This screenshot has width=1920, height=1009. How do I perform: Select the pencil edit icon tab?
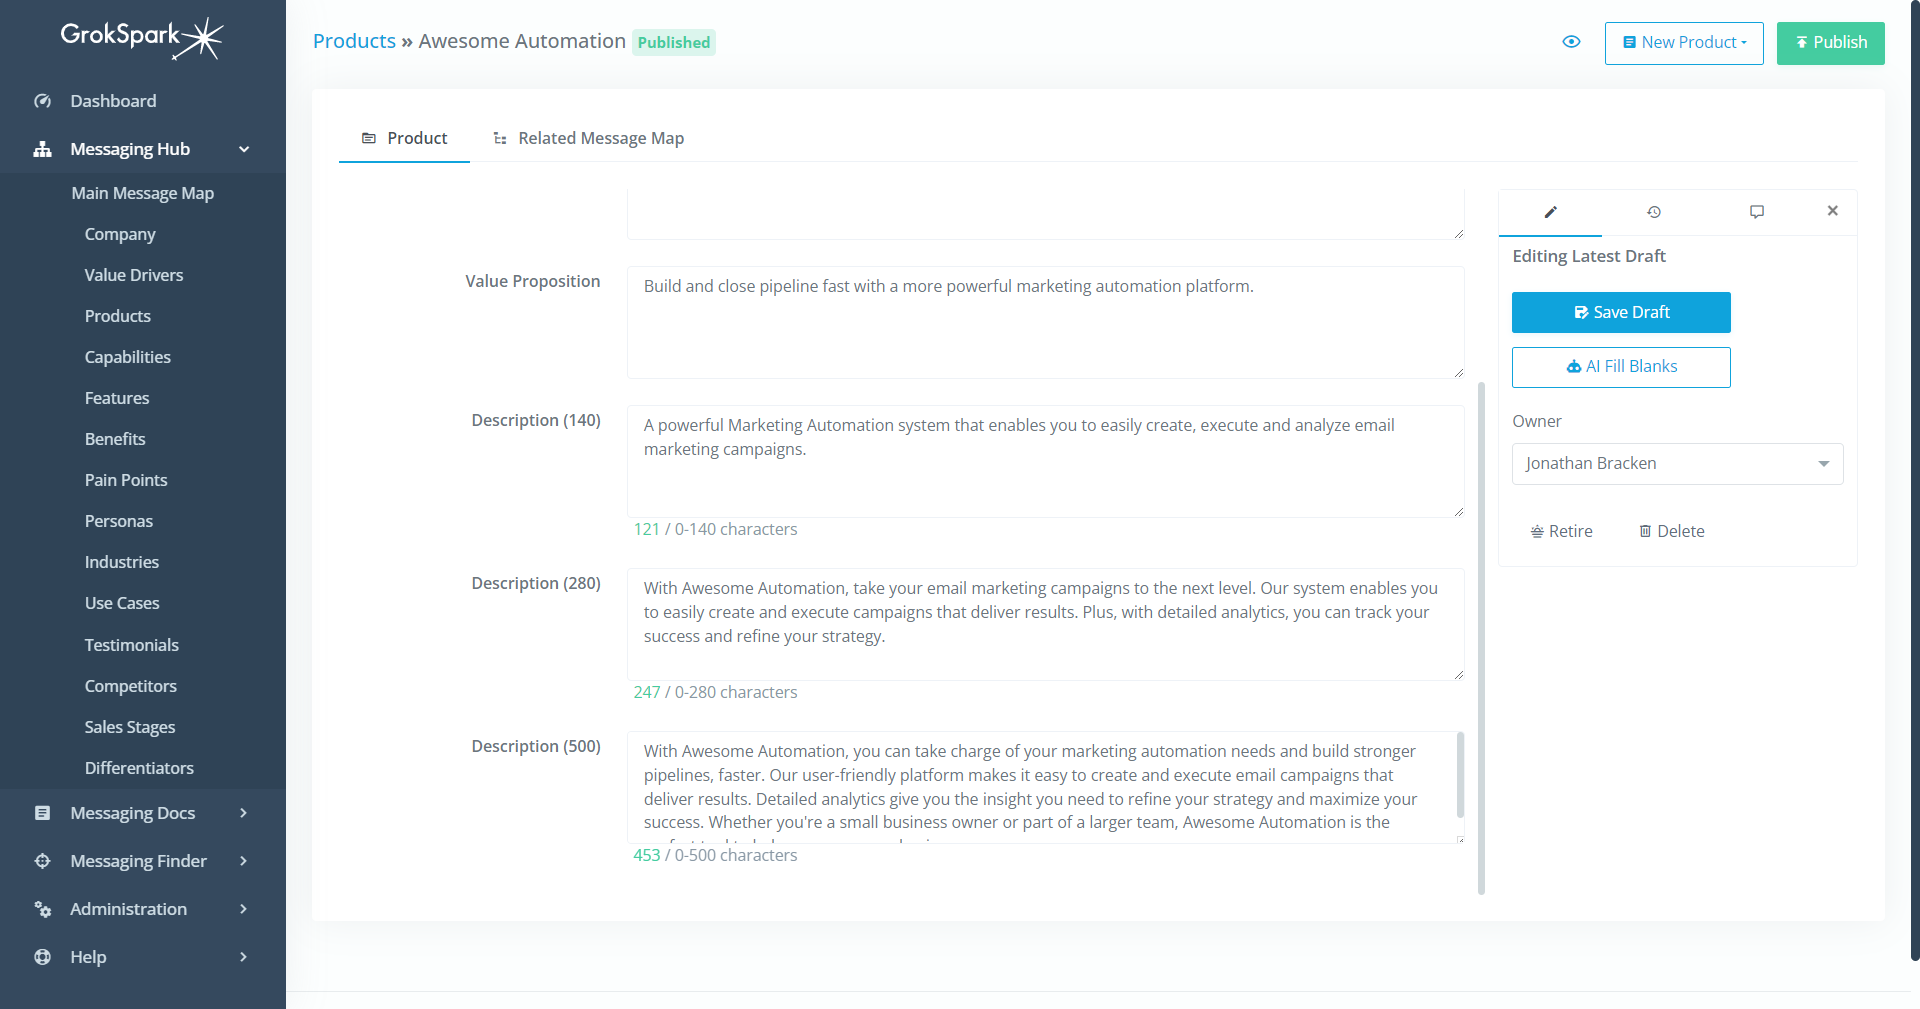1550,212
